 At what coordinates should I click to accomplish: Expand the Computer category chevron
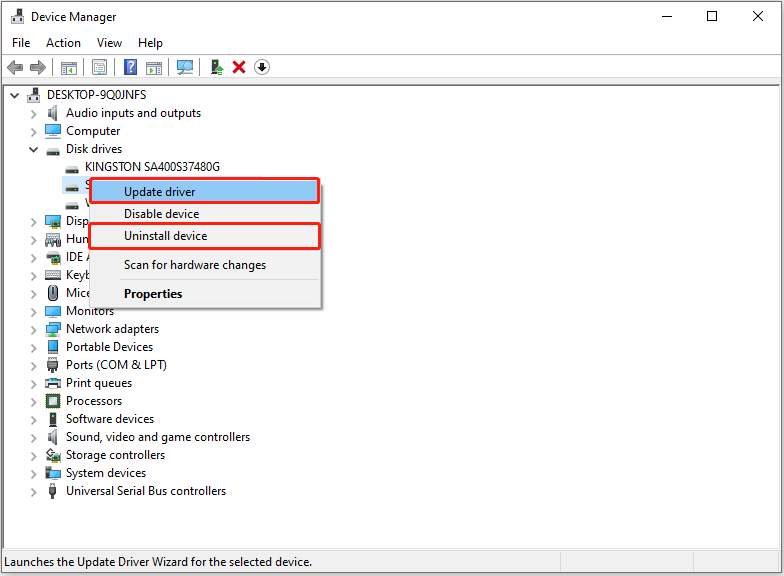tap(34, 132)
